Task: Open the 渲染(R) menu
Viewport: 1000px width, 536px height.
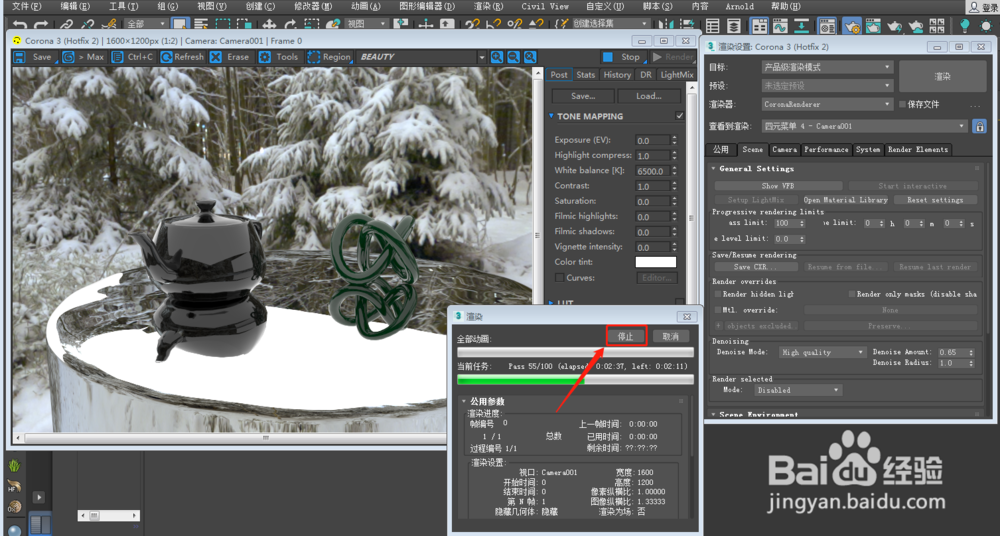Action: tap(488, 6)
